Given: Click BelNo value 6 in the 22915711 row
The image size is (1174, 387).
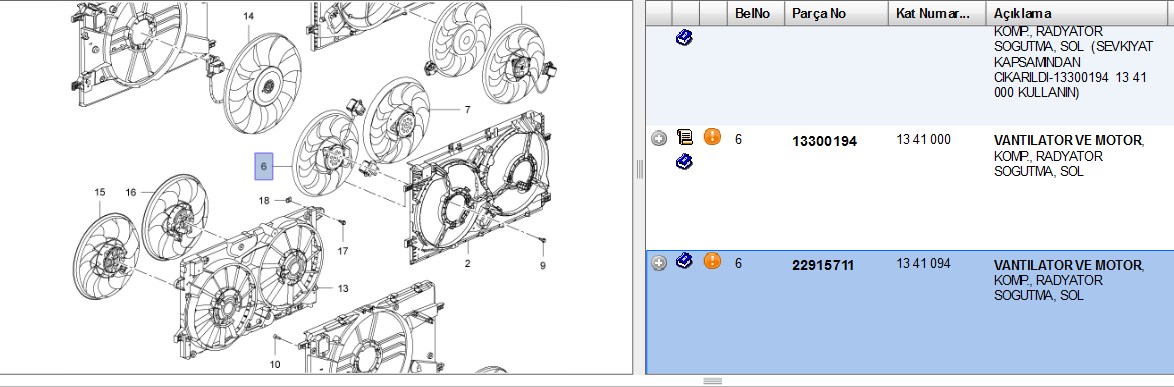Looking at the screenshot, I should (738, 263).
